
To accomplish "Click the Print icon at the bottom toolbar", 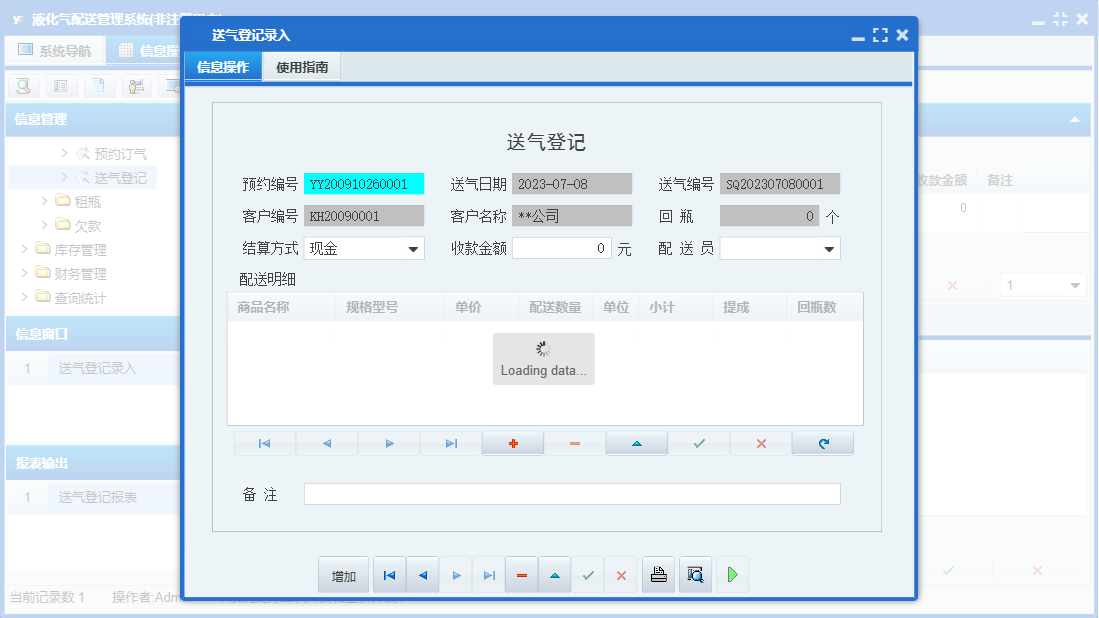I will 658,575.
